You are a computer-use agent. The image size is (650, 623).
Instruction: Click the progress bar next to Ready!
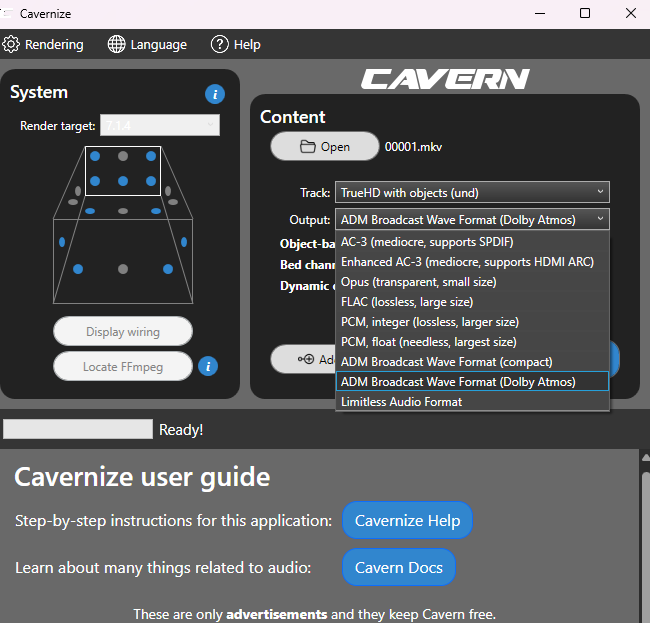click(x=78, y=429)
